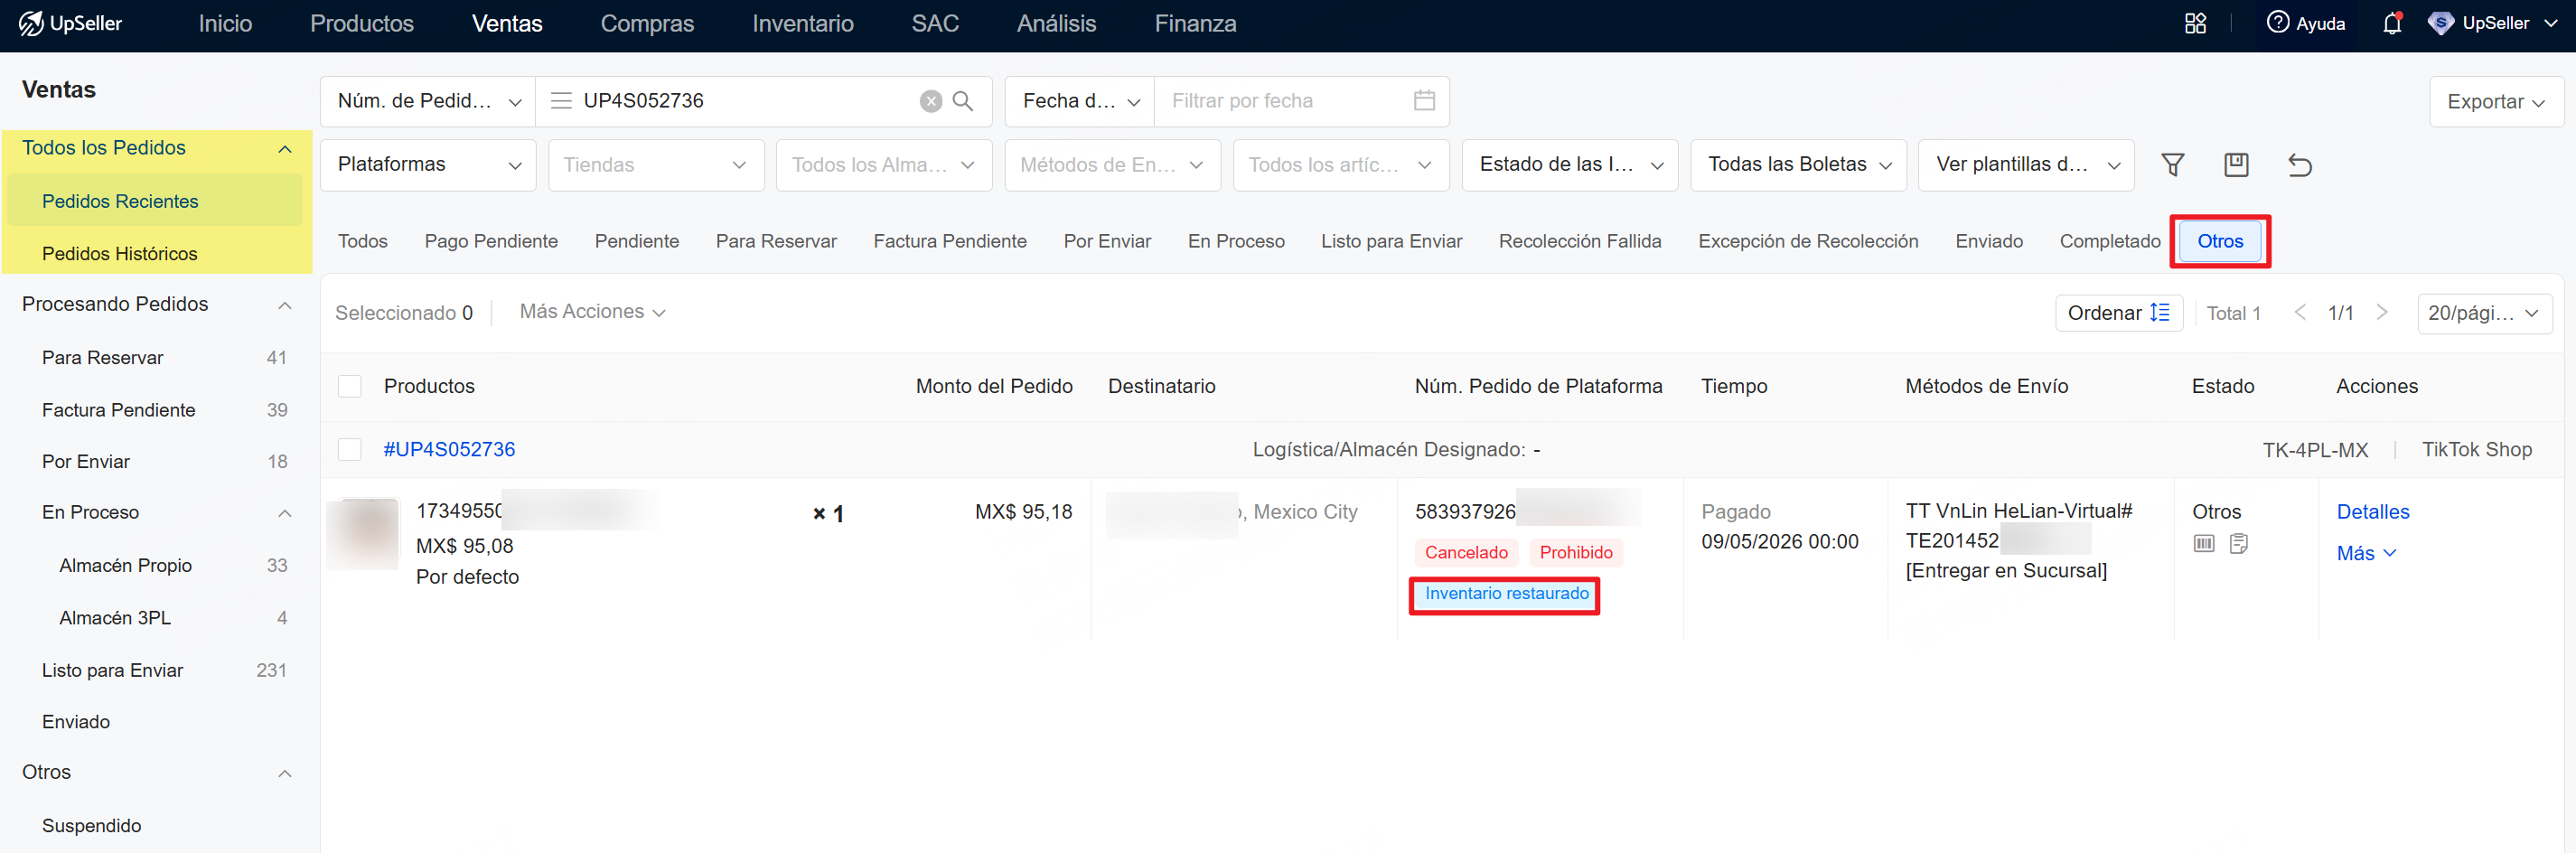Open the Ayuda help icon
This screenshot has height=853, width=2576.
pyautogui.click(x=2277, y=22)
